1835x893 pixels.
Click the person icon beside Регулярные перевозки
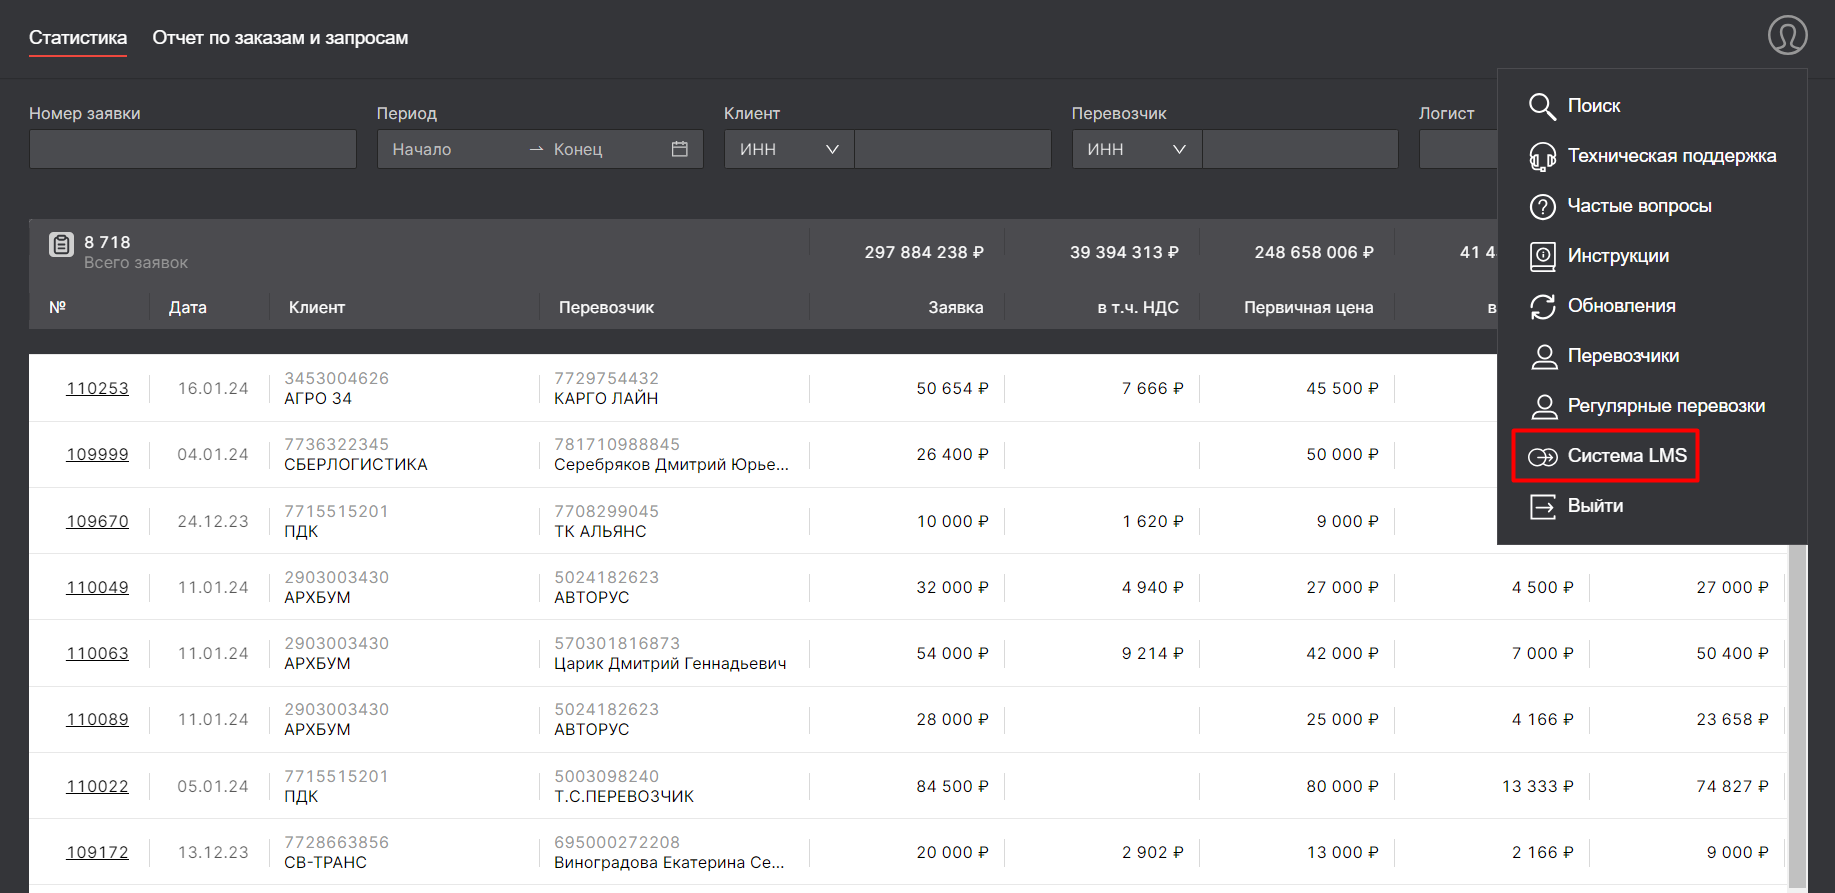[x=1544, y=406]
